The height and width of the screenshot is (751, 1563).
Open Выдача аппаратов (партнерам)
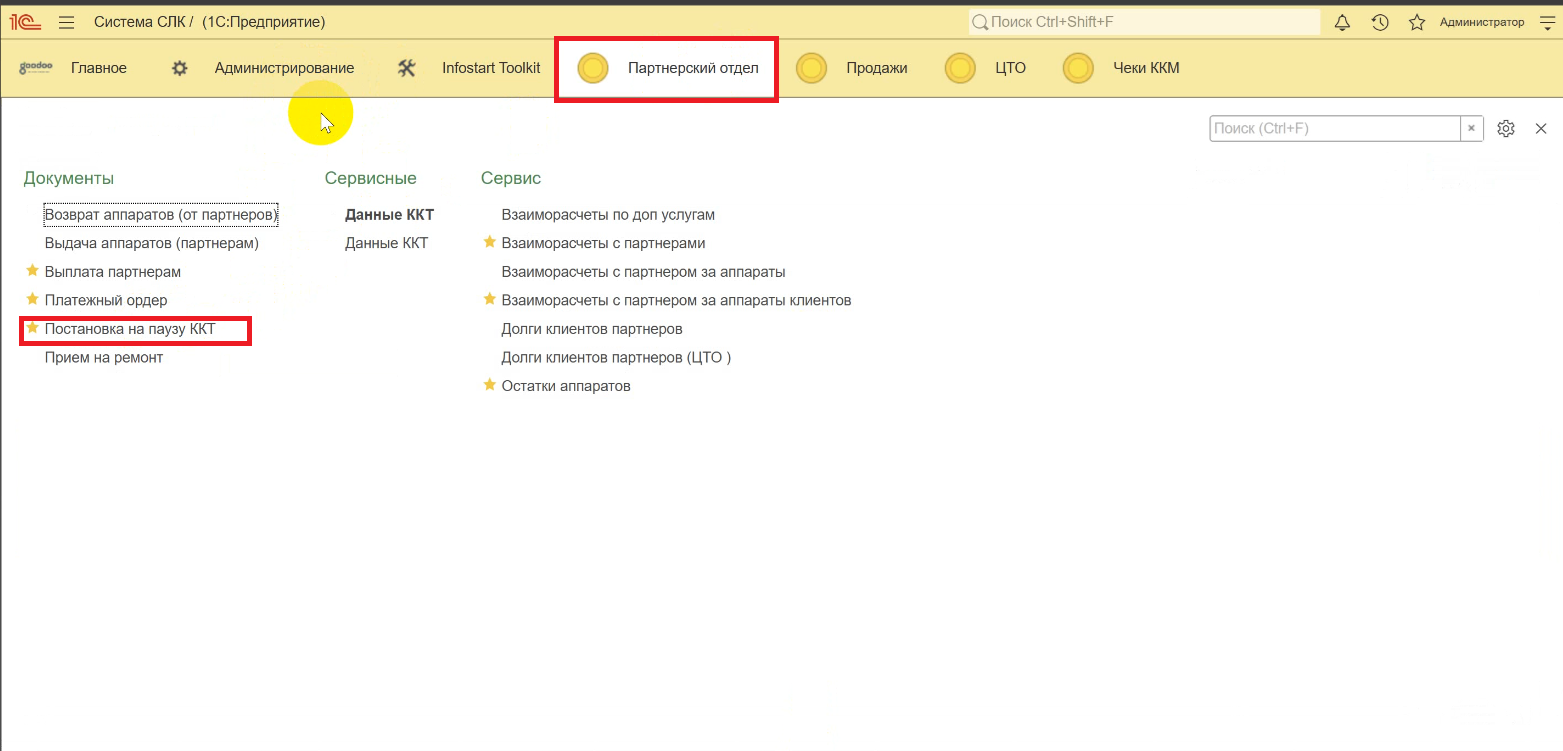pos(152,243)
